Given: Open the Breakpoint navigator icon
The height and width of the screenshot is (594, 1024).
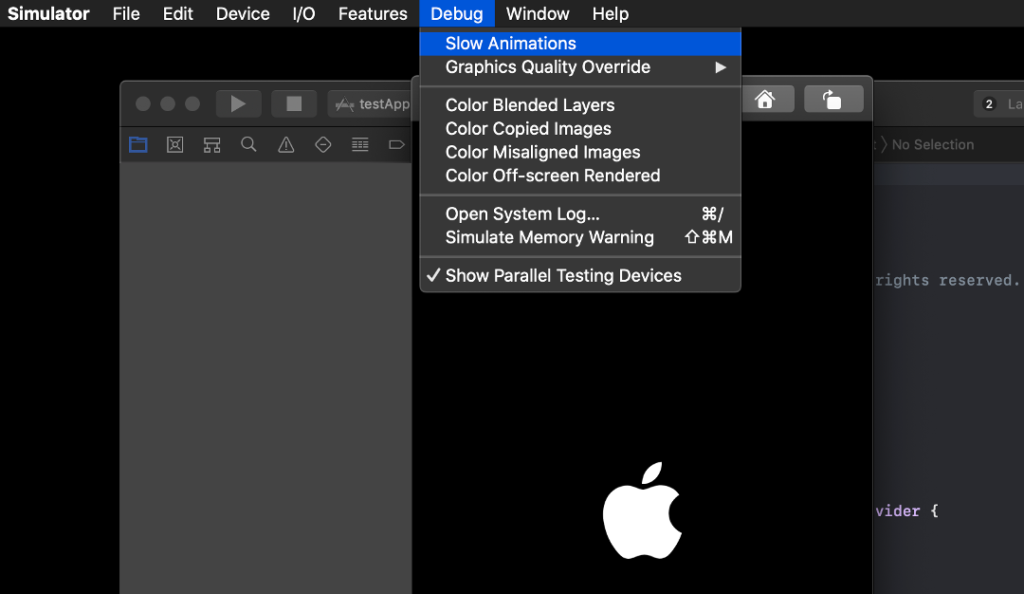Looking at the screenshot, I should (396, 144).
